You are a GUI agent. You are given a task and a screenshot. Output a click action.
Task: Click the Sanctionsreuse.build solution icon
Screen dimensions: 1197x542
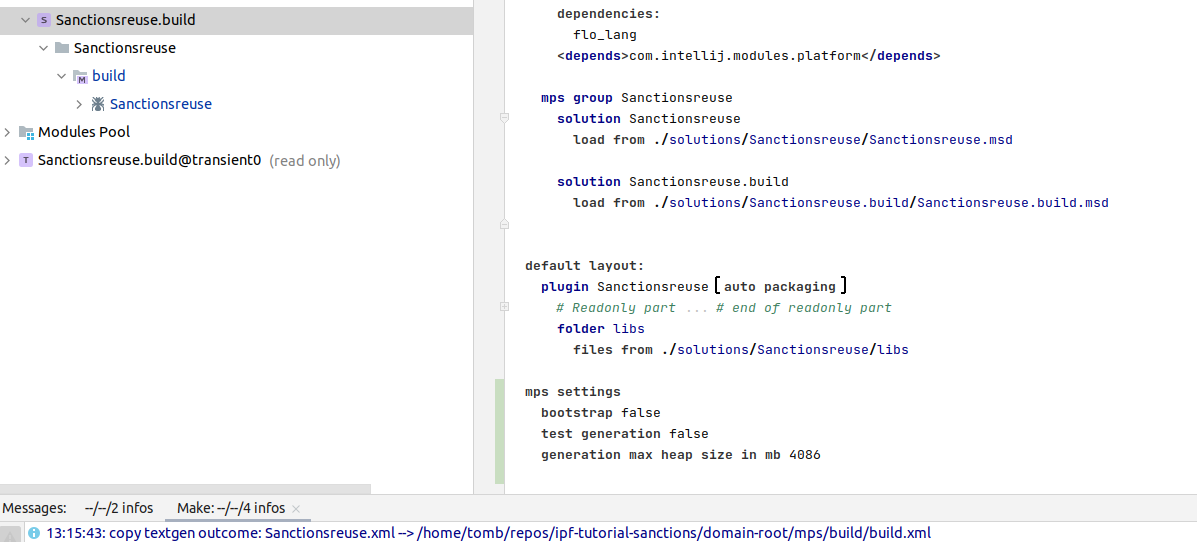pos(44,20)
